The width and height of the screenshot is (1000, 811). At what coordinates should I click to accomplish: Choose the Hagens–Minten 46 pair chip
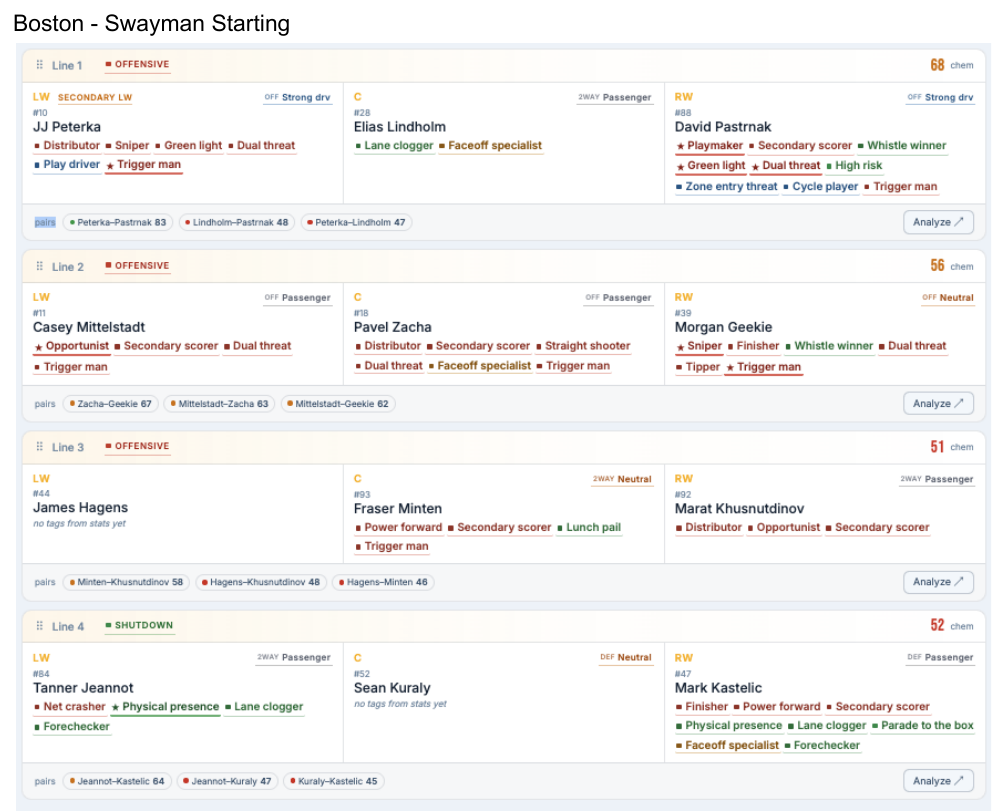coord(383,582)
